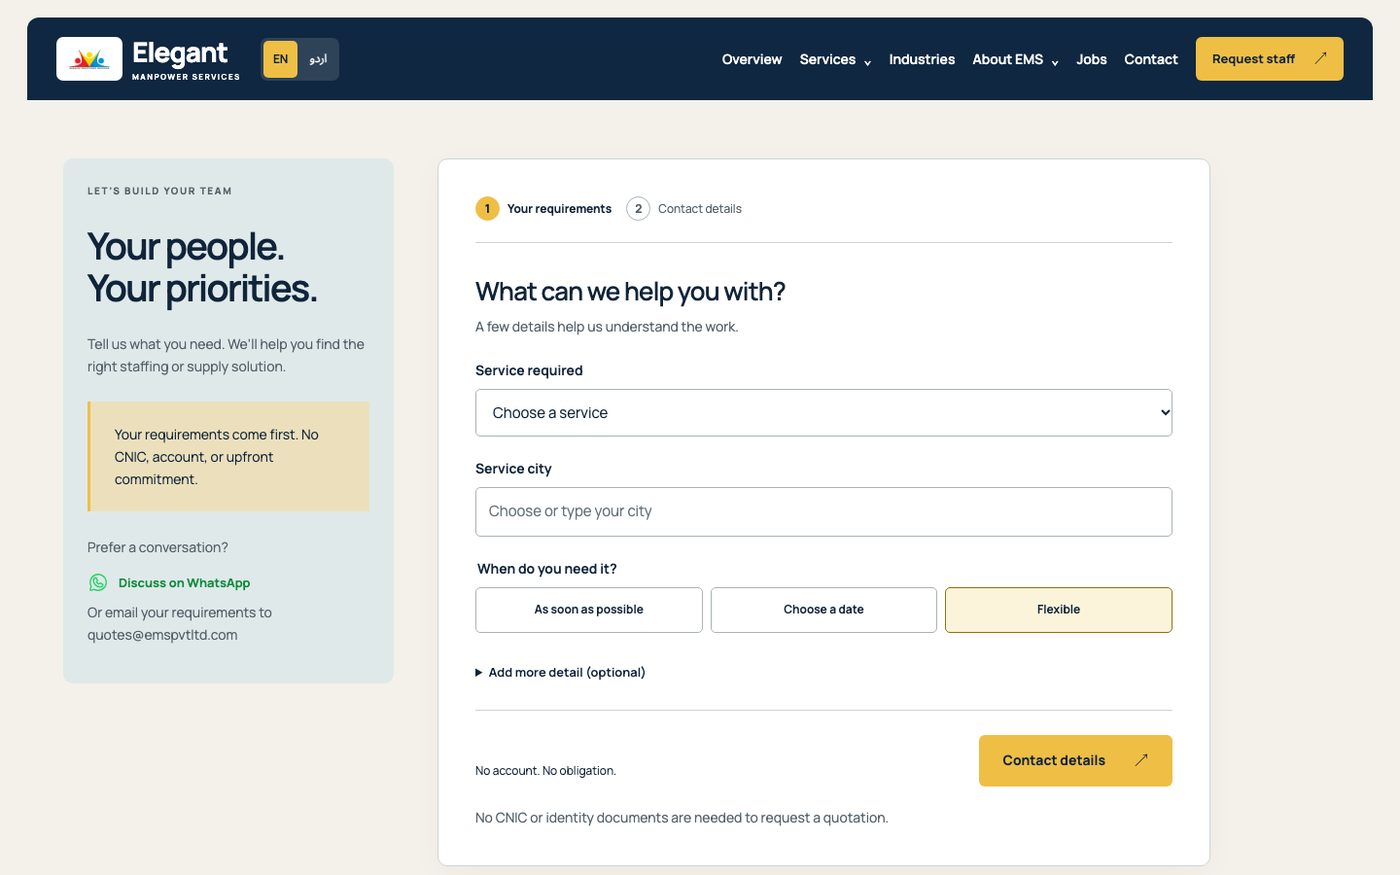Switch language to English (EN)
The height and width of the screenshot is (875, 1400).
point(281,59)
